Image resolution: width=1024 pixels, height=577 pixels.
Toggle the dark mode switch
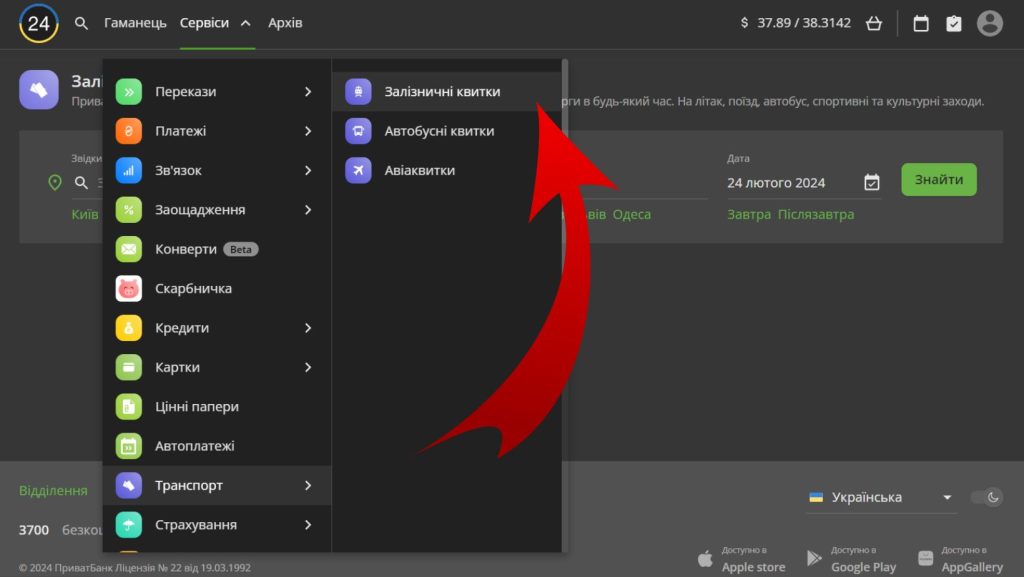pos(986,497)
